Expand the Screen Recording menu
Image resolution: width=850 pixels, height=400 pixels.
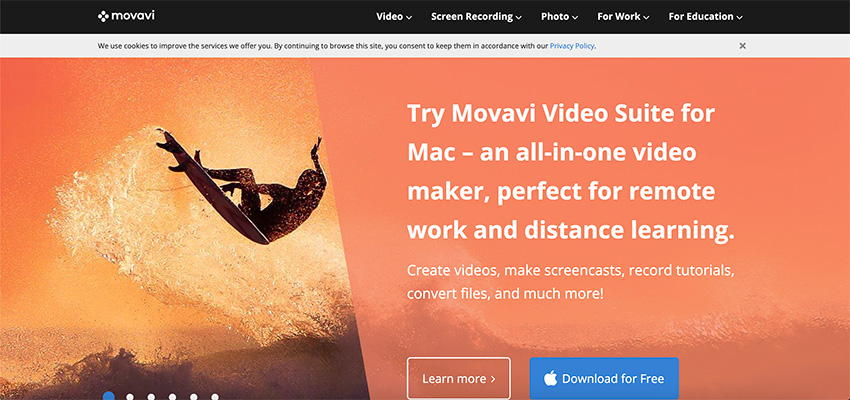click(x=476, y=17)
